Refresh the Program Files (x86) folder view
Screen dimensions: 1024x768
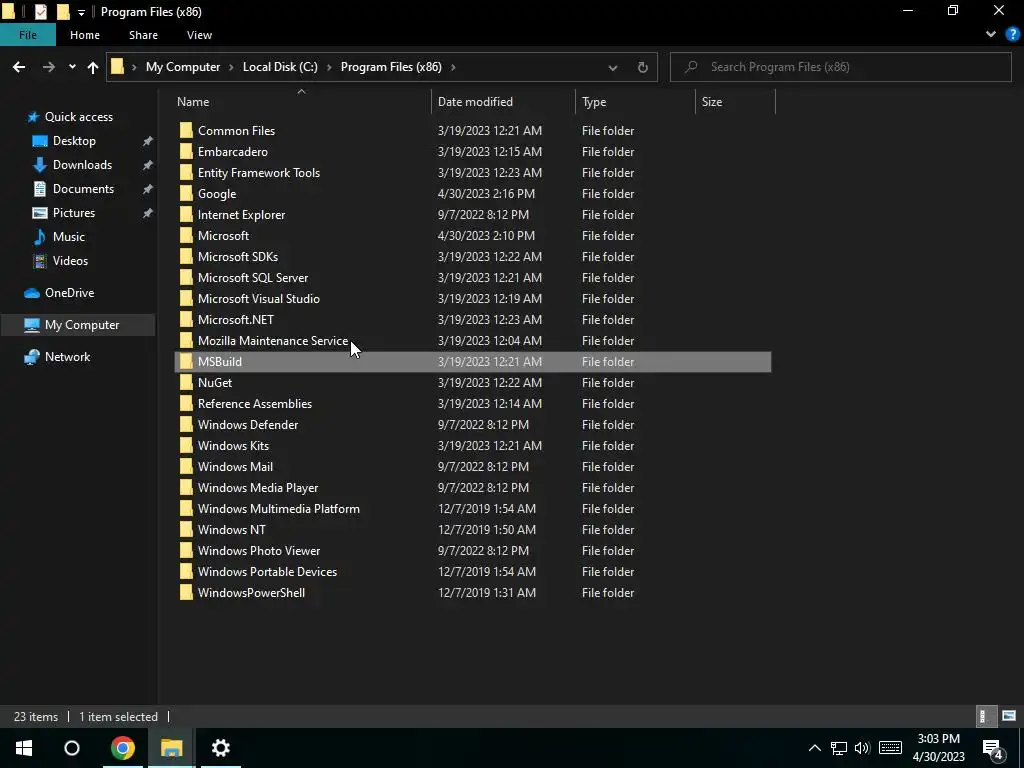click(643, 67)
